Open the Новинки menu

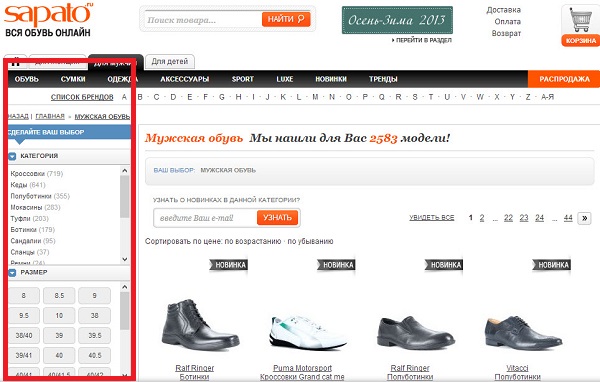(331, 79)
